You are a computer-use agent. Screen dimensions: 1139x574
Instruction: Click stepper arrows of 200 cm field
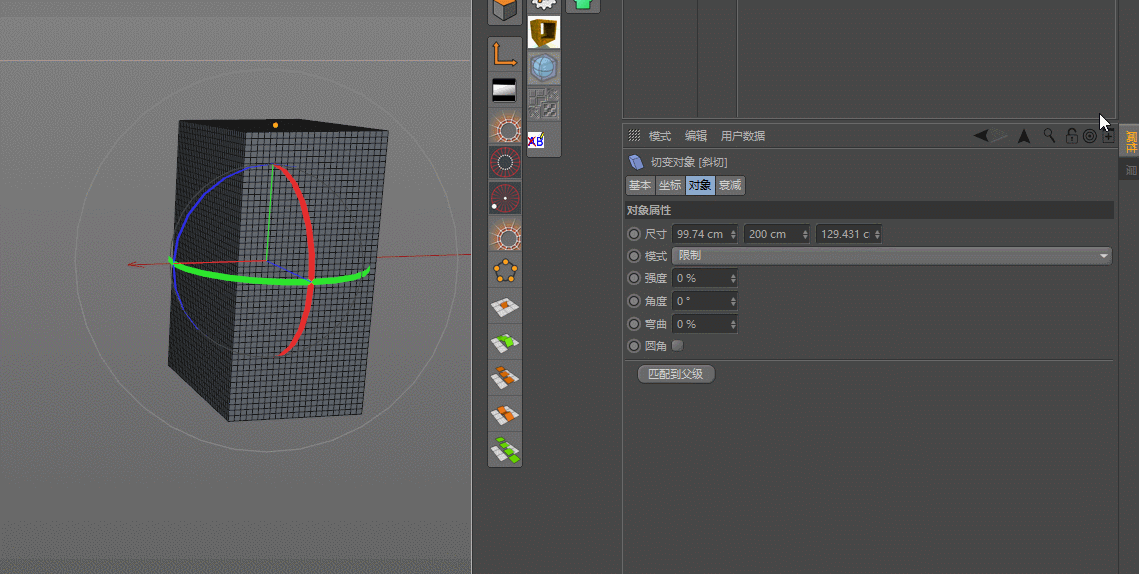coord(805,234)
